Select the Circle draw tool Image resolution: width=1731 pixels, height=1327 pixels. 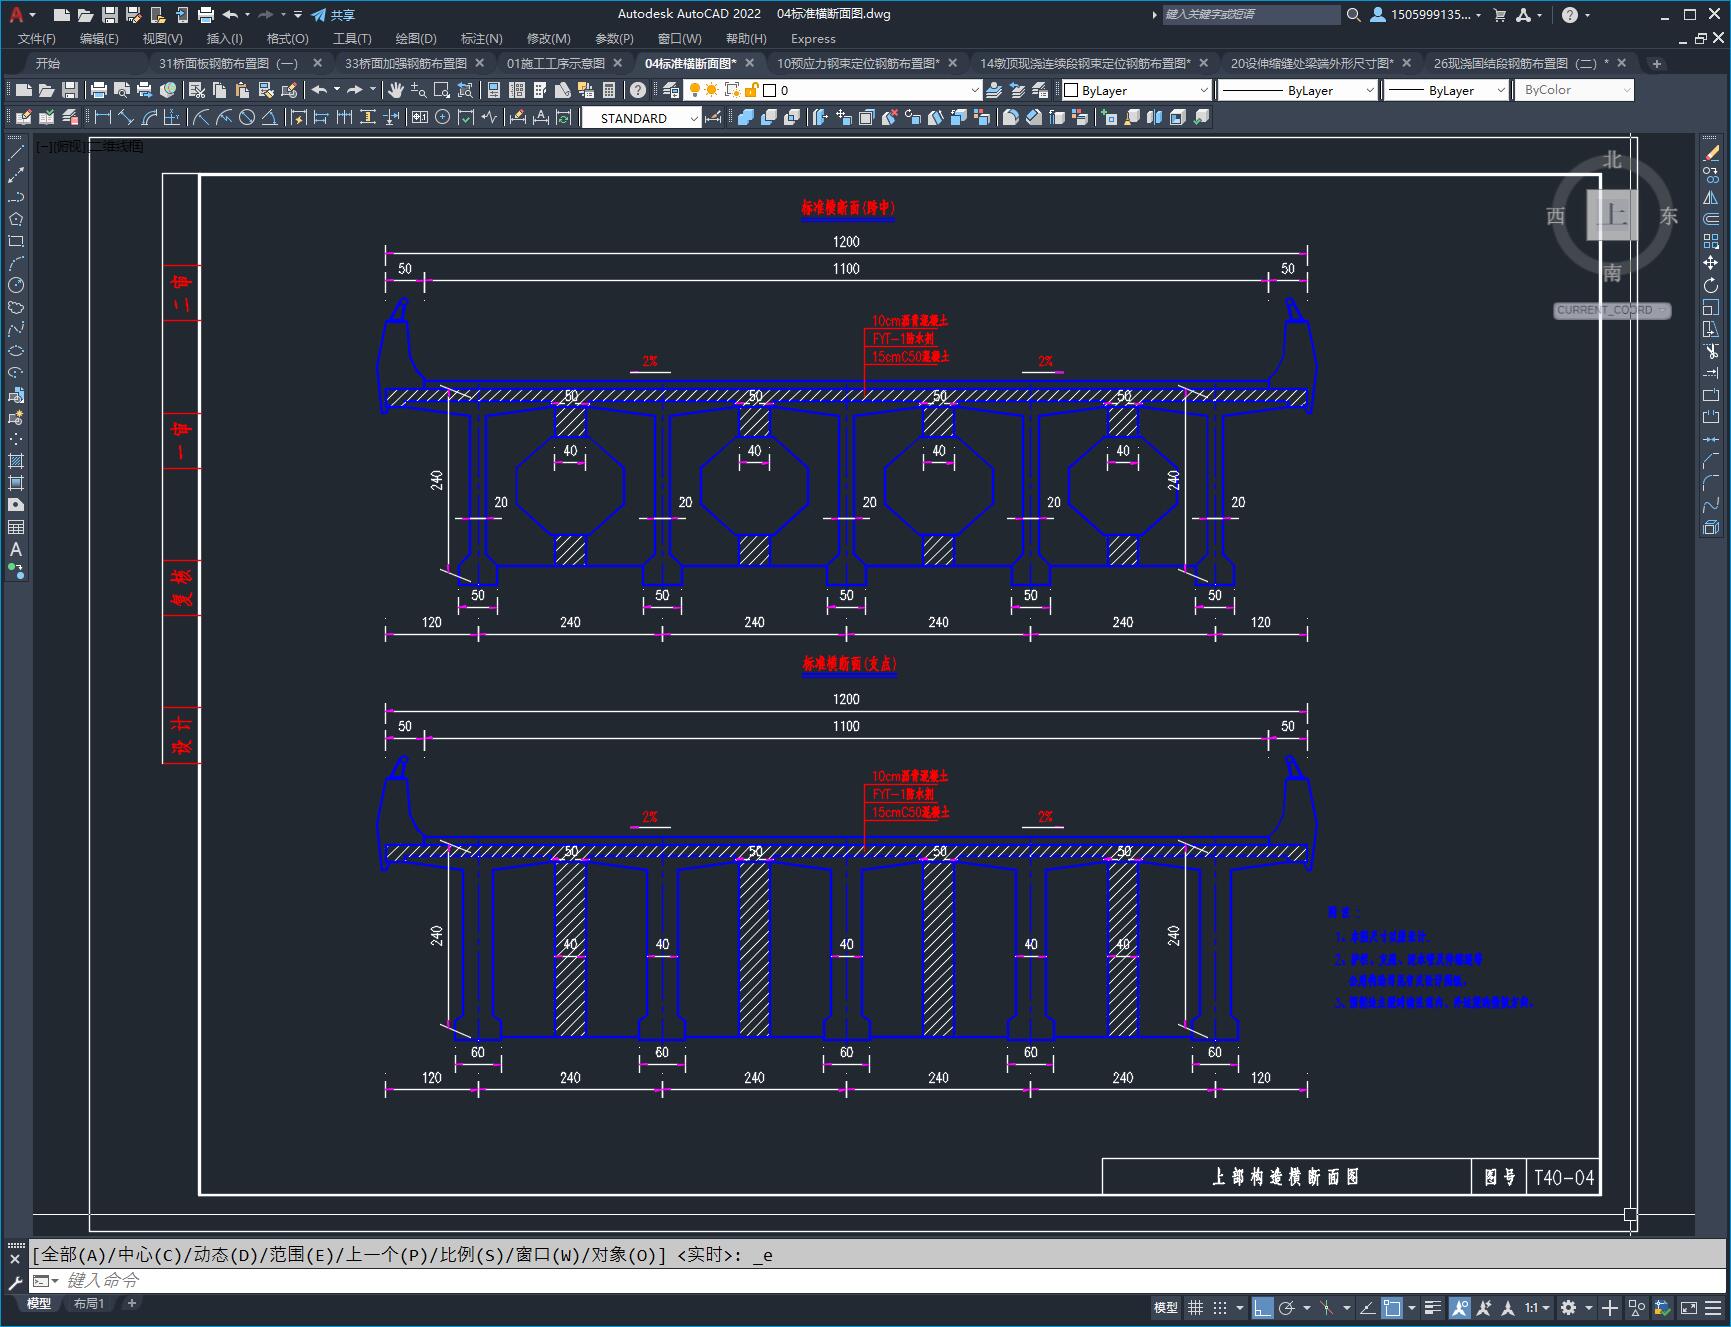(16, 285)
